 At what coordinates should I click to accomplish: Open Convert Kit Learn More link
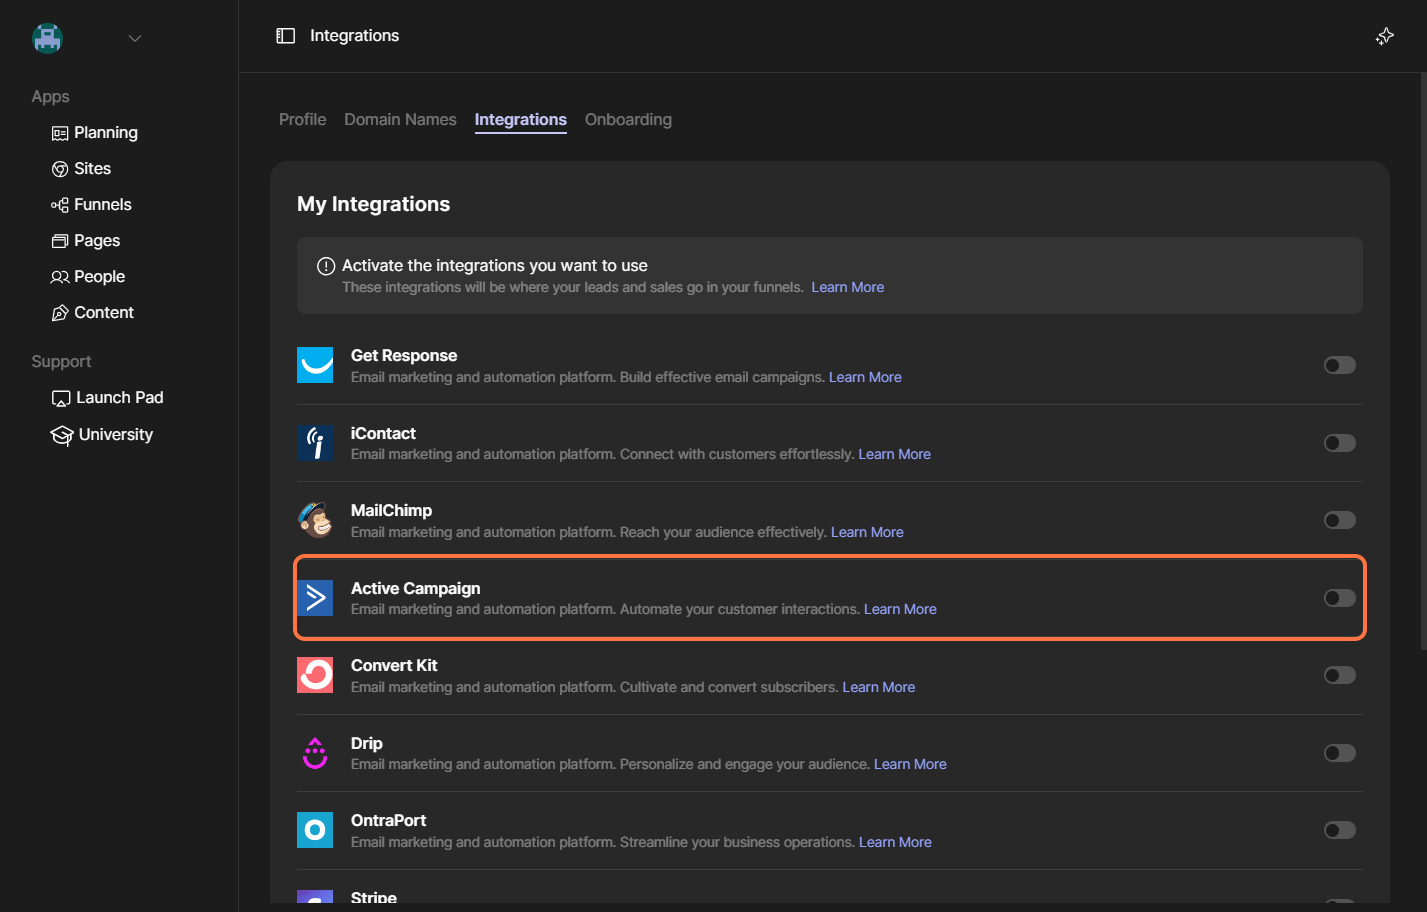click(878, 688)
